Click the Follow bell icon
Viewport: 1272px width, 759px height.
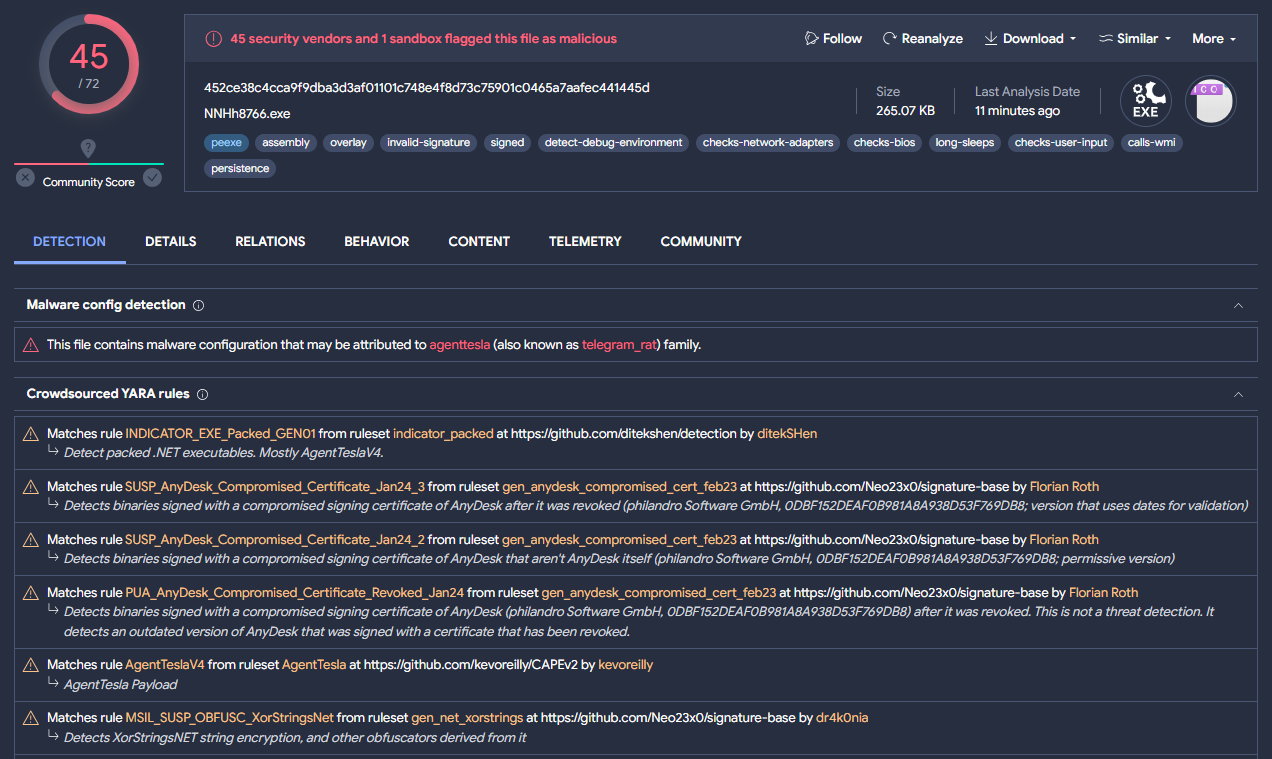[x=810, y=38]
